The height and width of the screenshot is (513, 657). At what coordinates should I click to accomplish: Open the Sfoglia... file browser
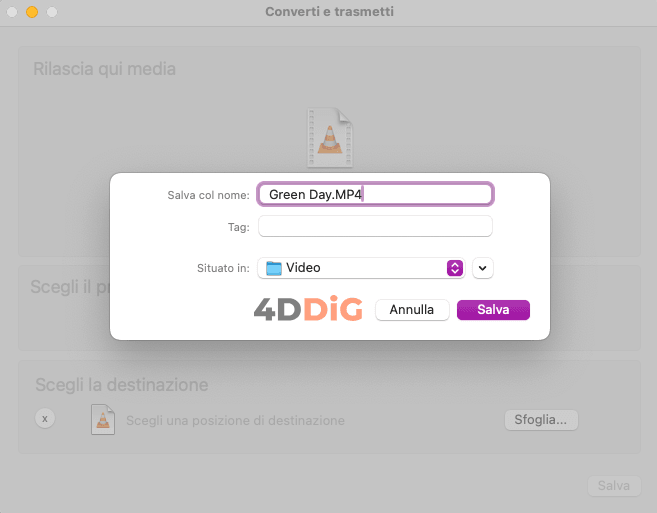pyautogui.click(x=541, y=420)
